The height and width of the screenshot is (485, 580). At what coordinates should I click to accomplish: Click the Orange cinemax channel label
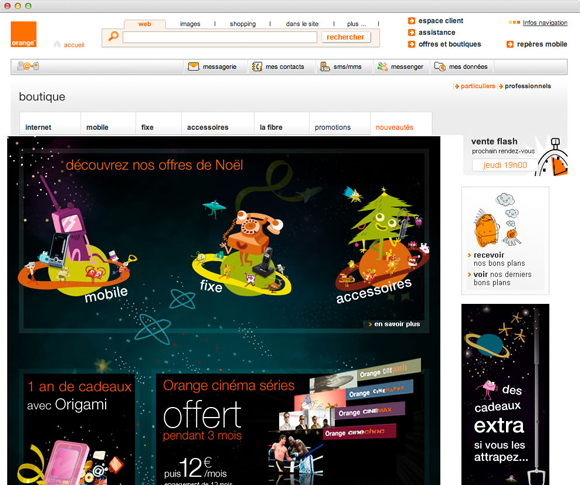tap(370, 411)
